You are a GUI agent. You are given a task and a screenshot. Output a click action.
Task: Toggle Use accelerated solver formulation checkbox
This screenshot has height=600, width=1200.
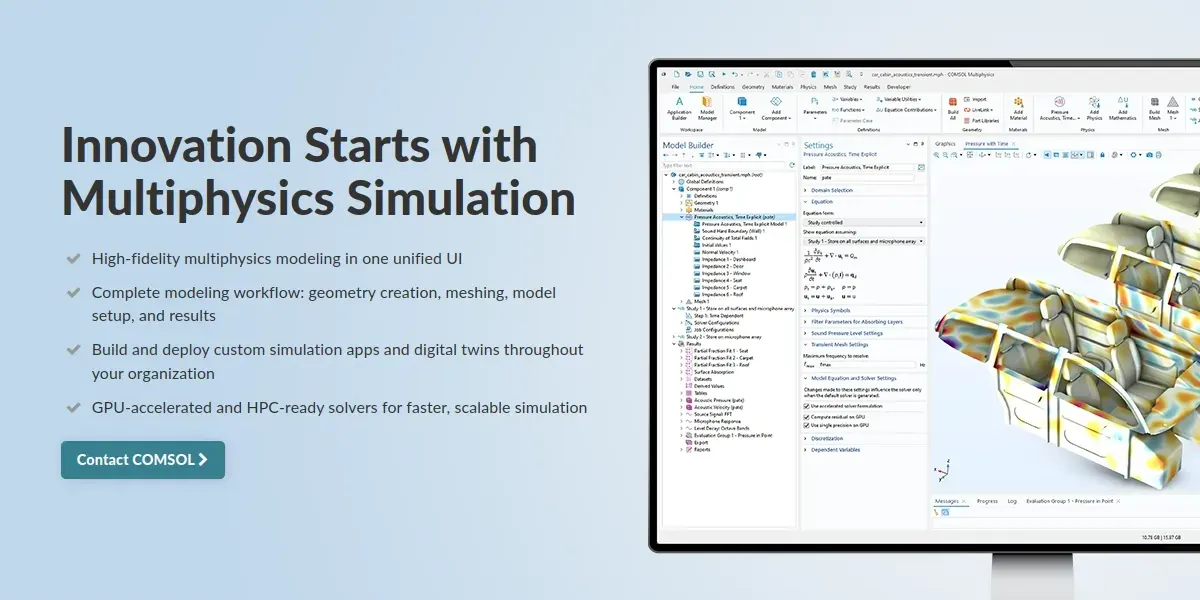coord(806,406)
